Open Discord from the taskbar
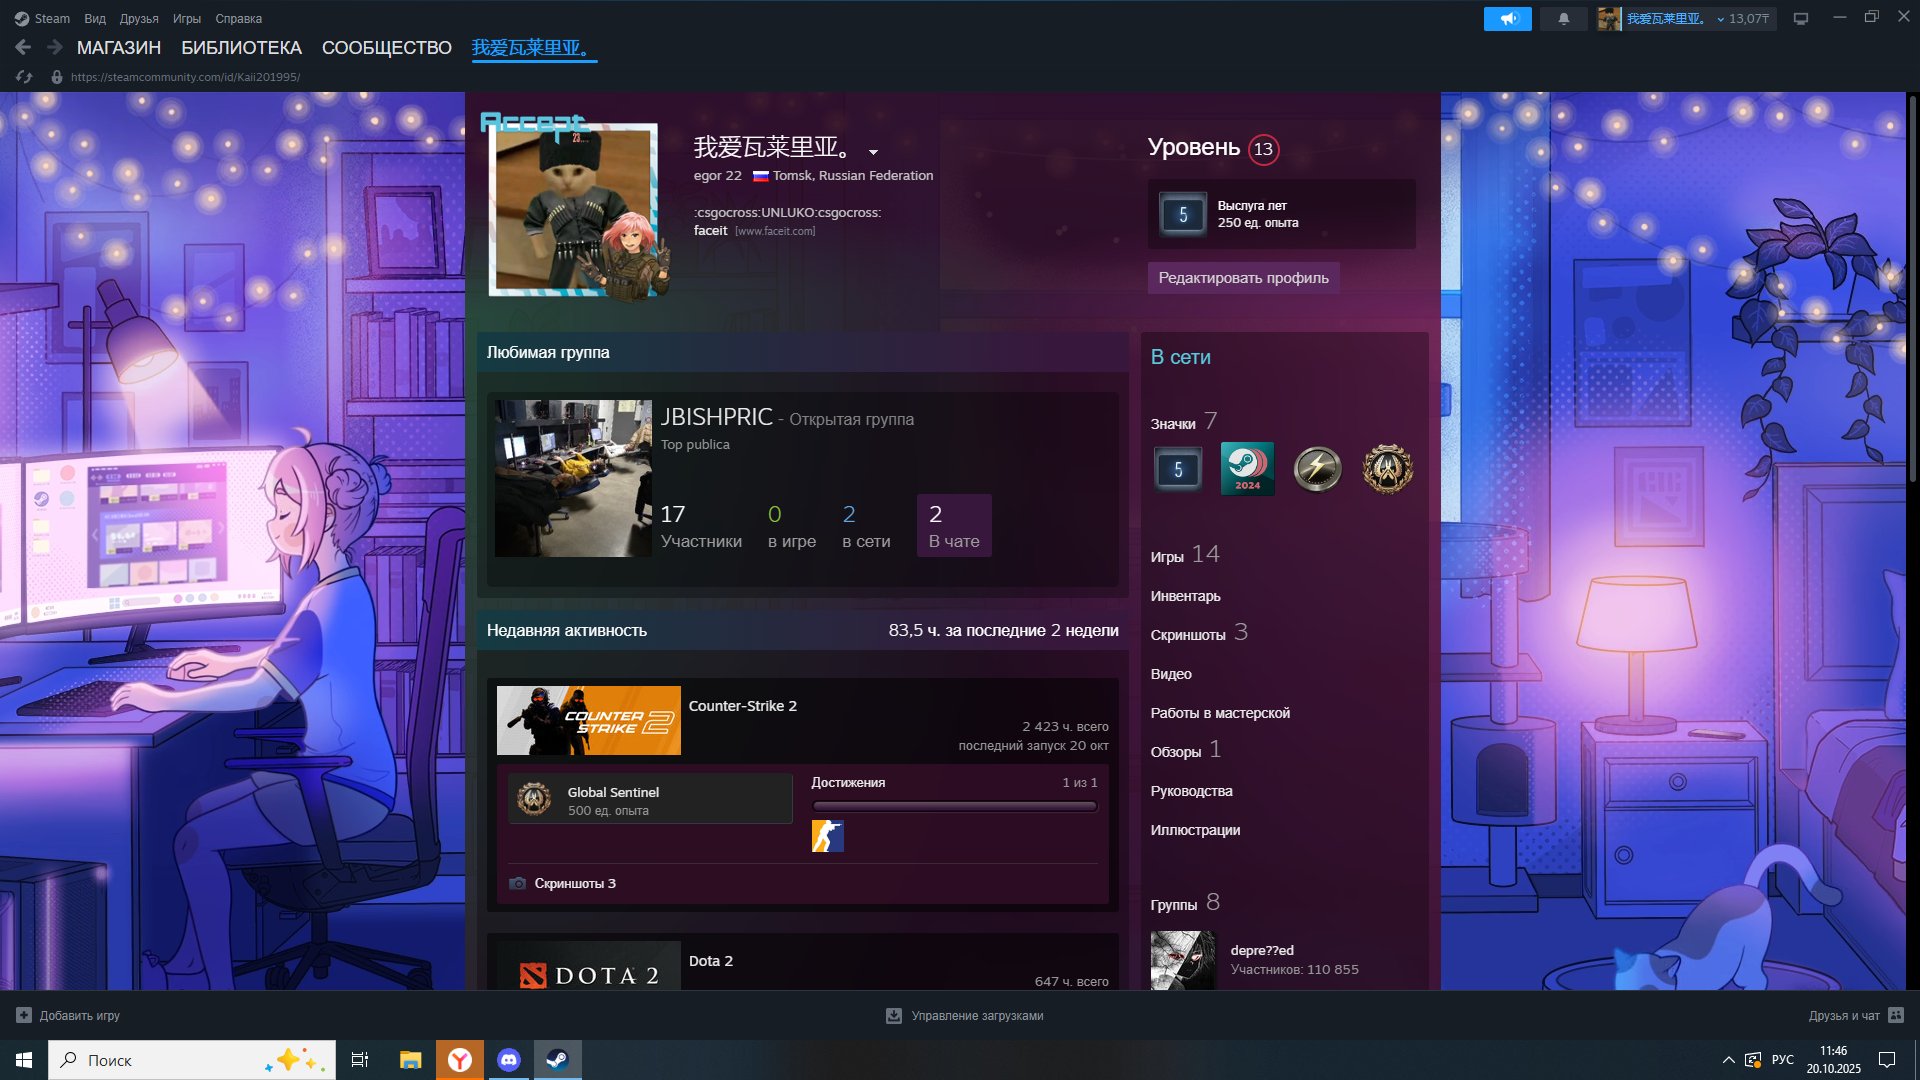Viewport: 1920px width, 1080px height. click(508, 1060)
